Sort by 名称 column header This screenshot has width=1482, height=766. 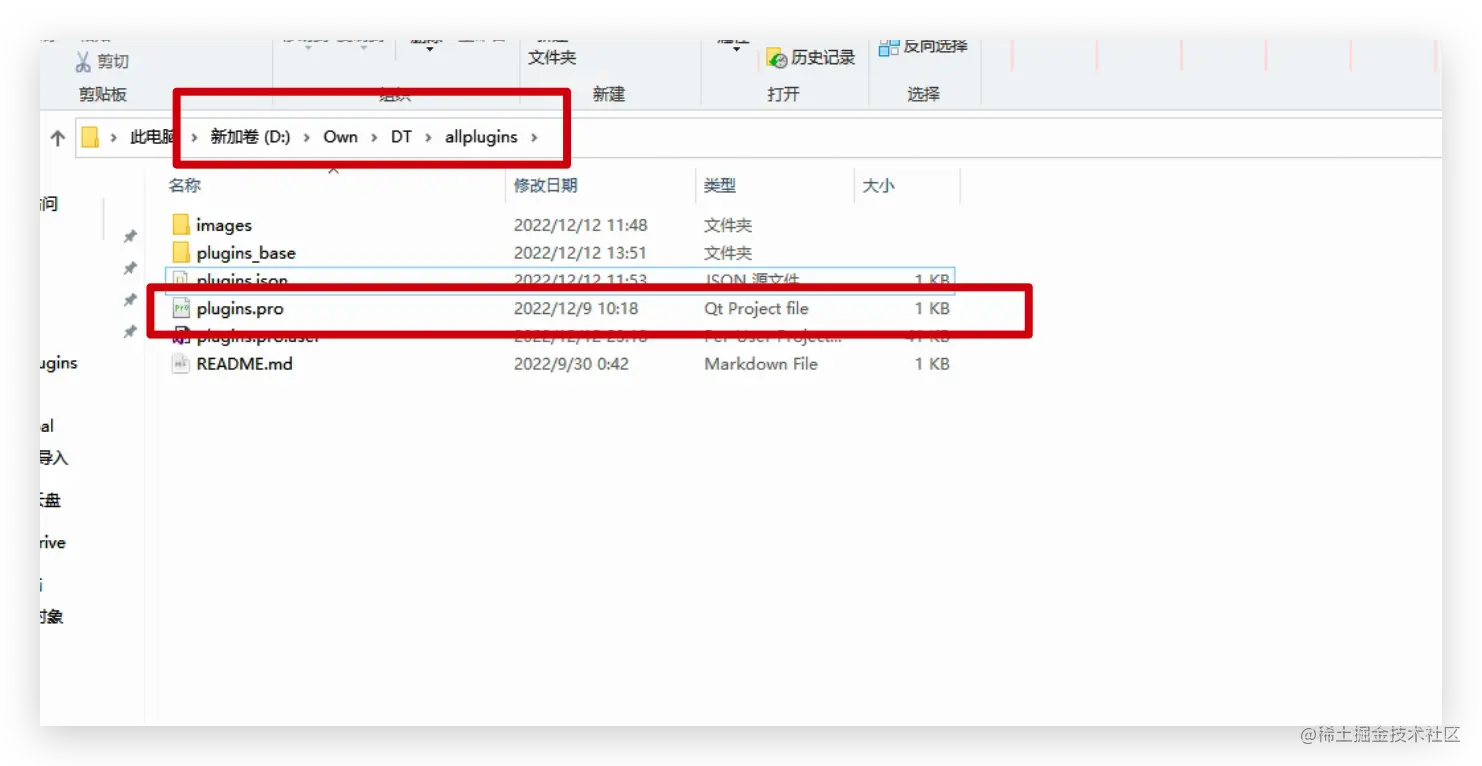click(x=185, y=185)
